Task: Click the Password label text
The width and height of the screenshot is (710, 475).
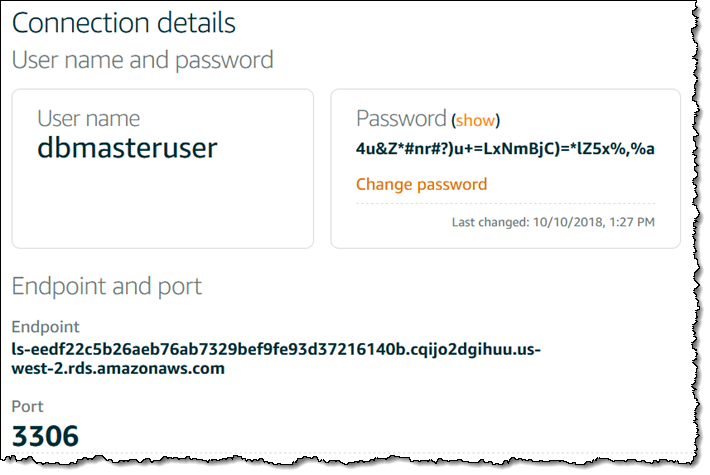Action: pos(400,119)
